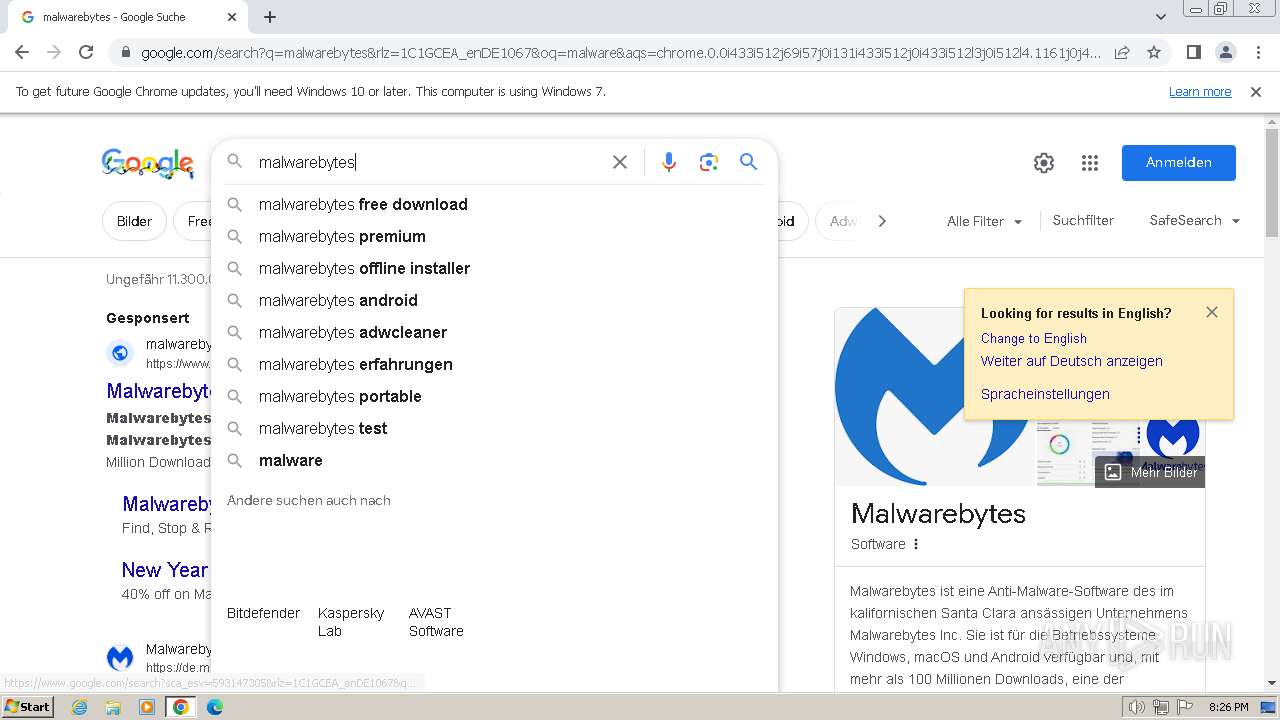Screen dimensions: 1280x720
Task: Toggle Chrome side panel icon
Action: tap(1193, 52)
